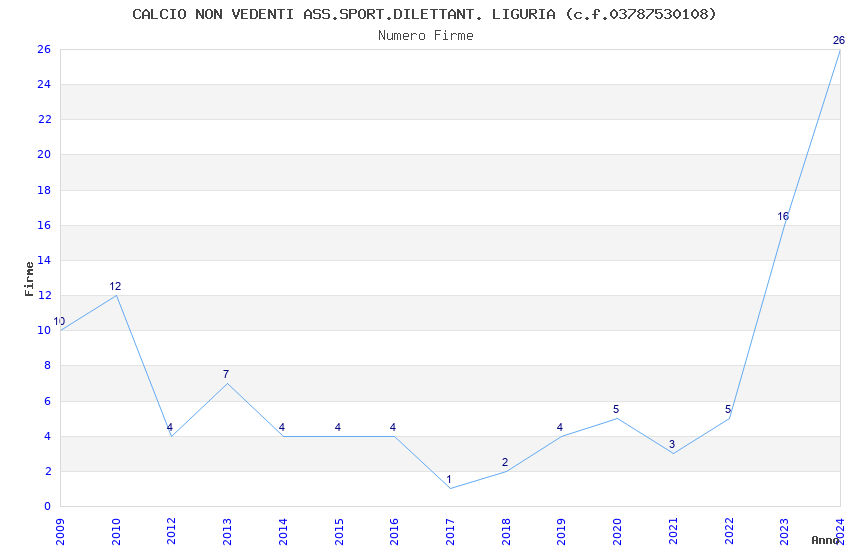
Task: Click the vertical 'Firme' axis label
Action: (29, 278)
